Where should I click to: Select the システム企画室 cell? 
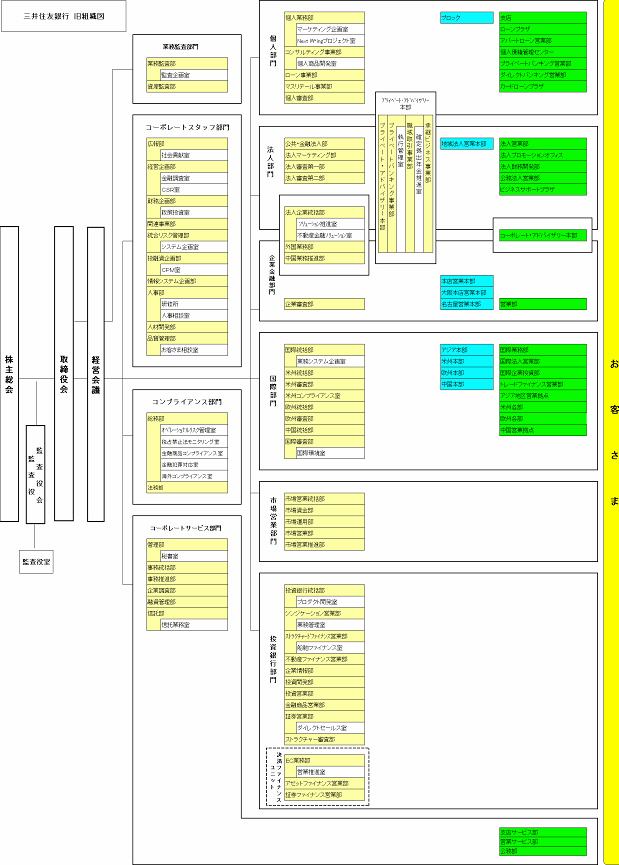click(x=194, y=247)
